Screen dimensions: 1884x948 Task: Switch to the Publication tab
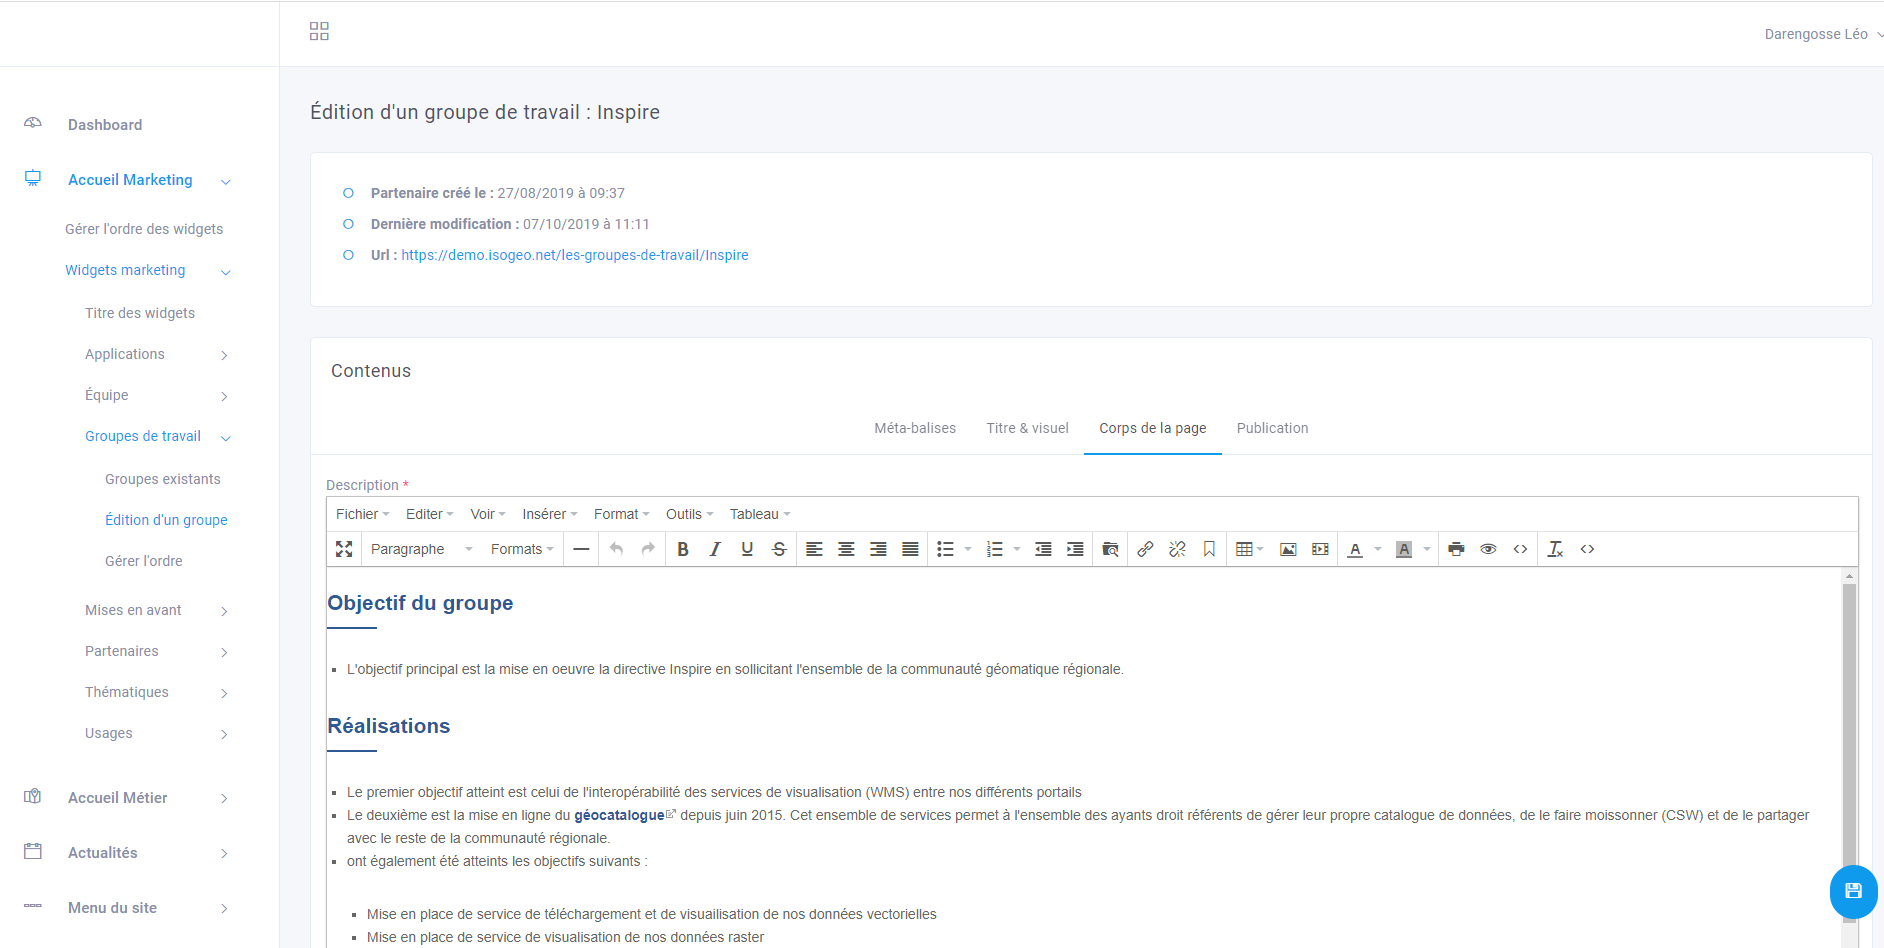pos(1272,428)
